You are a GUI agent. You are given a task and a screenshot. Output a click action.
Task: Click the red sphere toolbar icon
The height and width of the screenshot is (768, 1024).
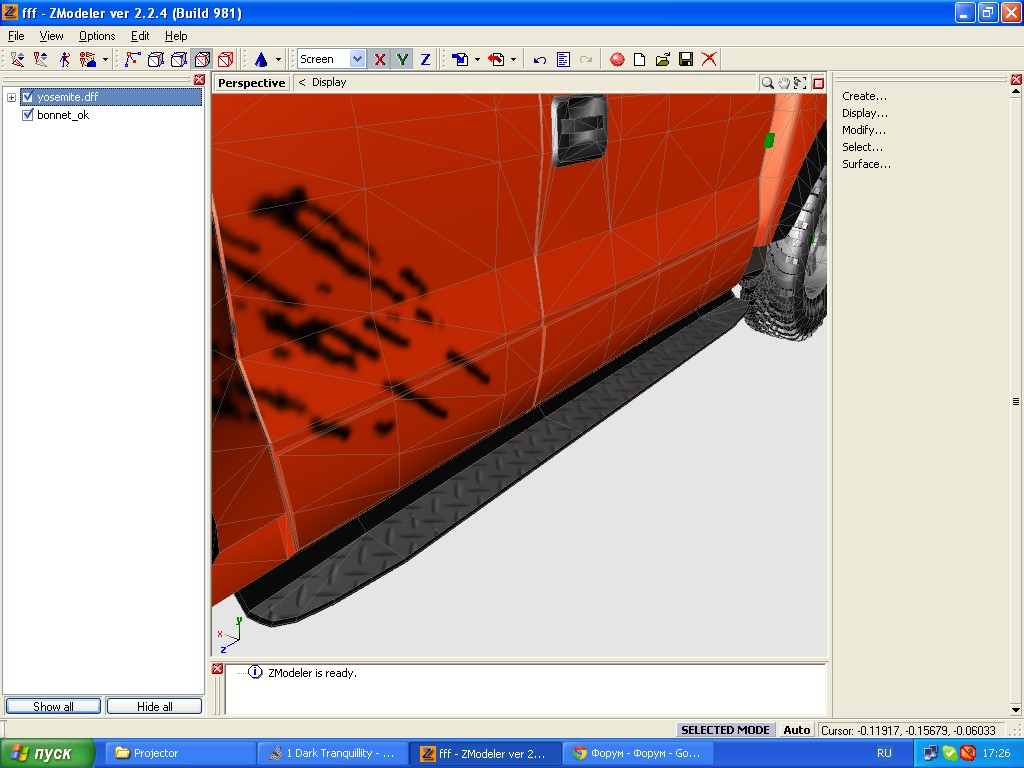click(x=616, y=59)
